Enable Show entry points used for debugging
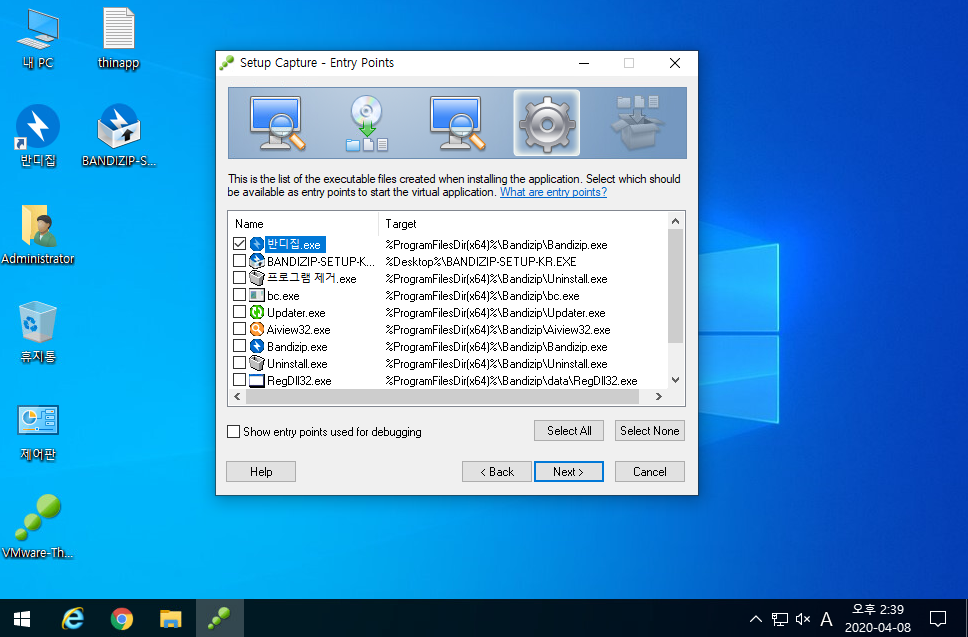 coord(233,431)
